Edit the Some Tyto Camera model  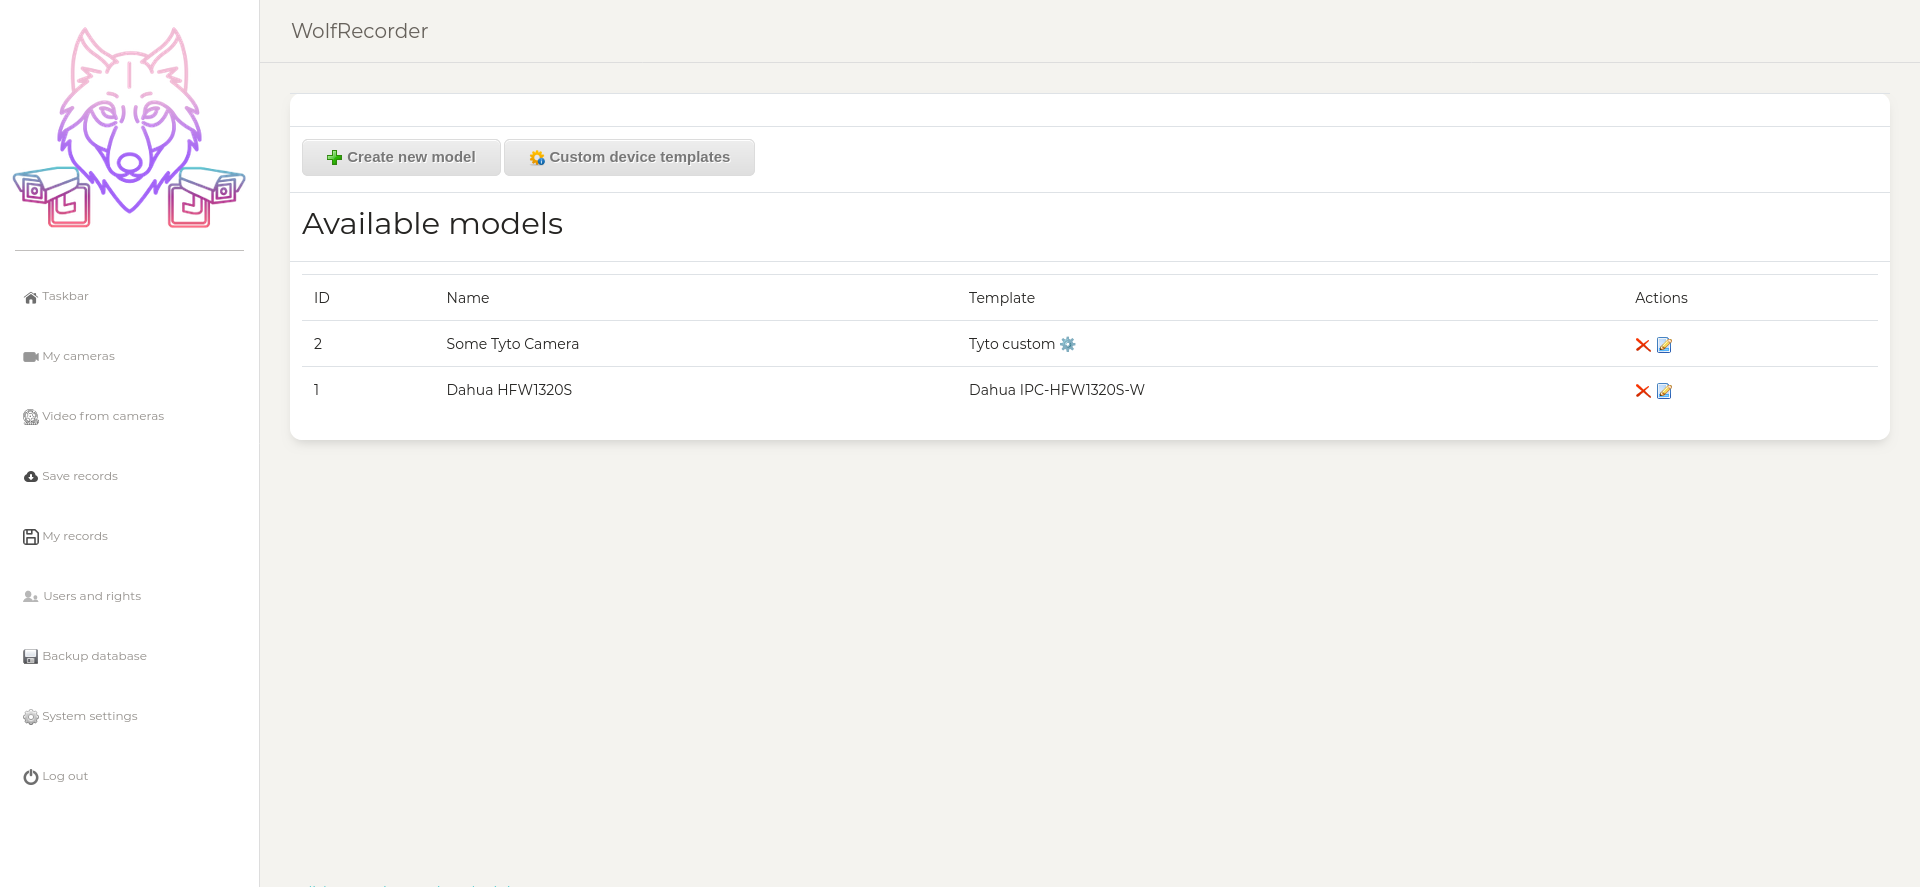1664,345
